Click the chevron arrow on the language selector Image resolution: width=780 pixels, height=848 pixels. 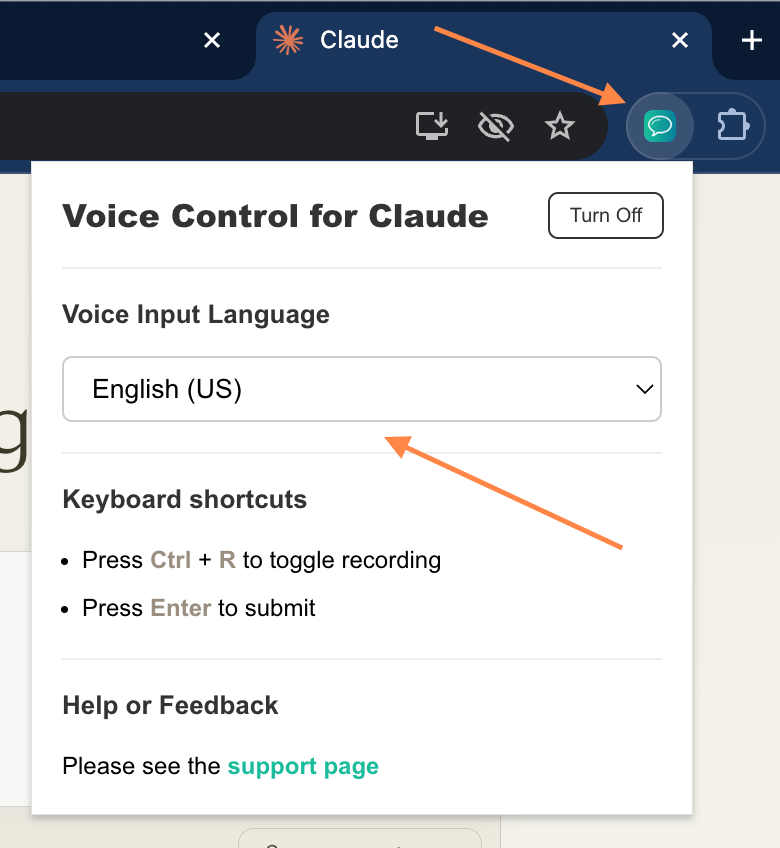645,389
